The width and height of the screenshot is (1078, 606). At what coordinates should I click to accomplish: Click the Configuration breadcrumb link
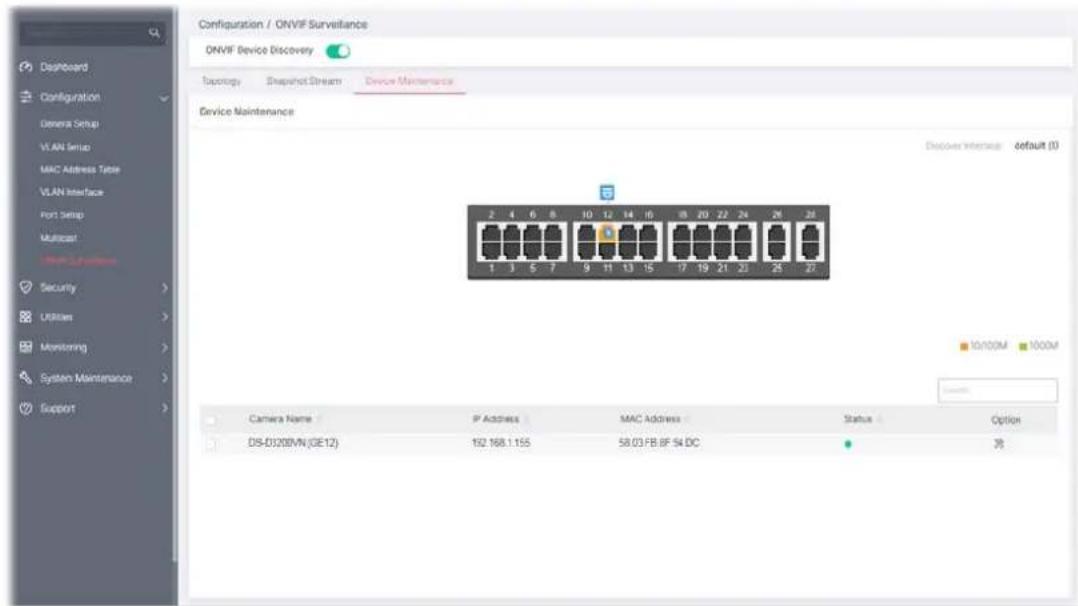point(230,24)
